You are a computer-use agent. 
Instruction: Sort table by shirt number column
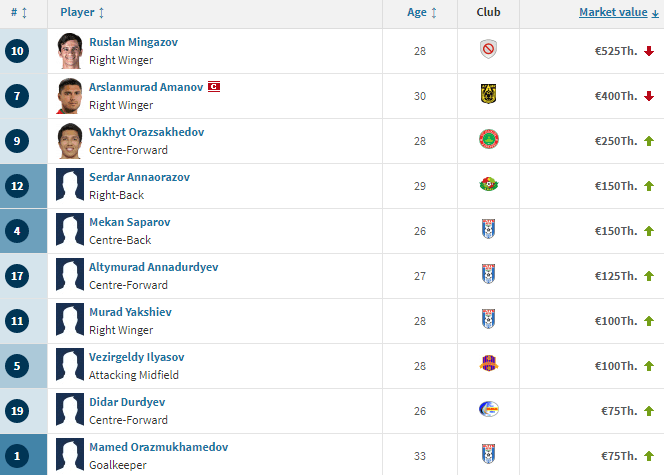(22, 13)
